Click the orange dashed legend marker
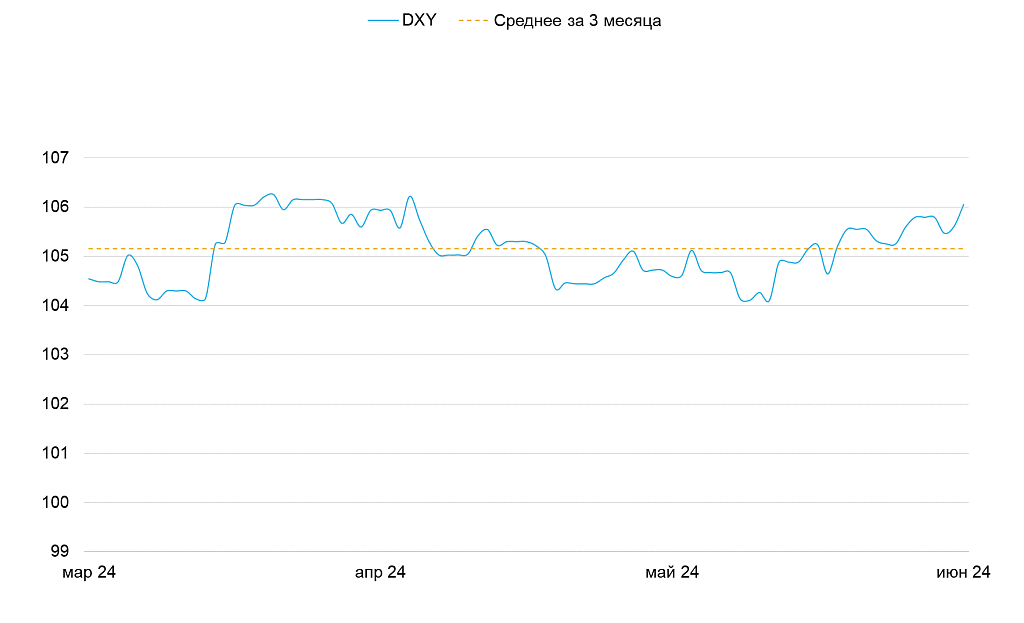The image size is (1024, 623). [472, 20]
